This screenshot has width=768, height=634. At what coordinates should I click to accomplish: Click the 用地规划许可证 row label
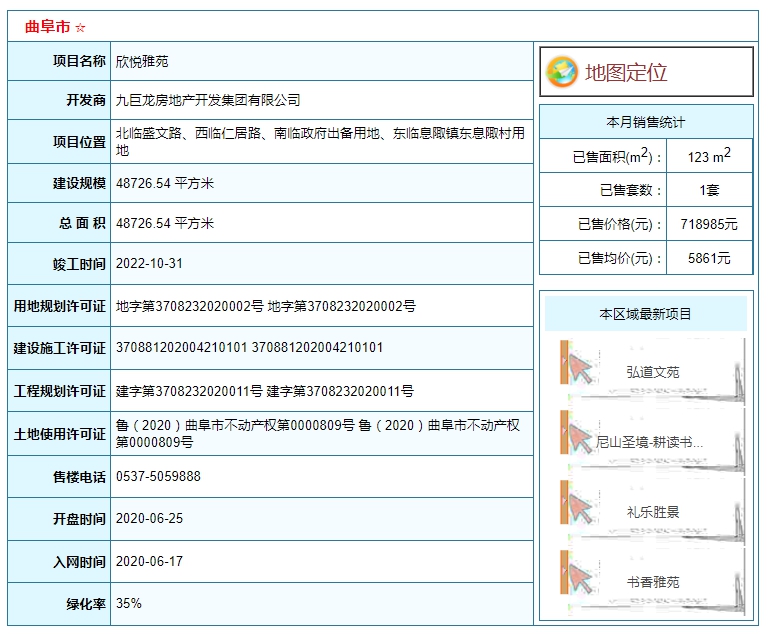tap(59, 306)
